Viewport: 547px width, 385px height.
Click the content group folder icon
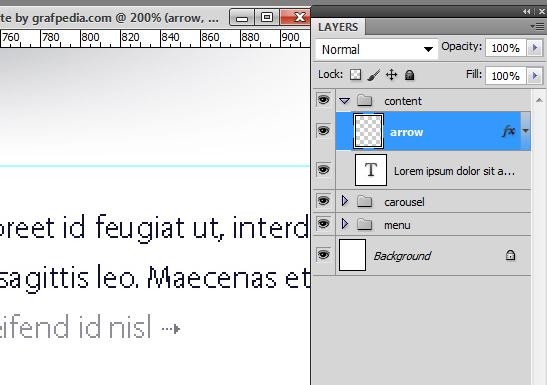(x=365, y=101)
